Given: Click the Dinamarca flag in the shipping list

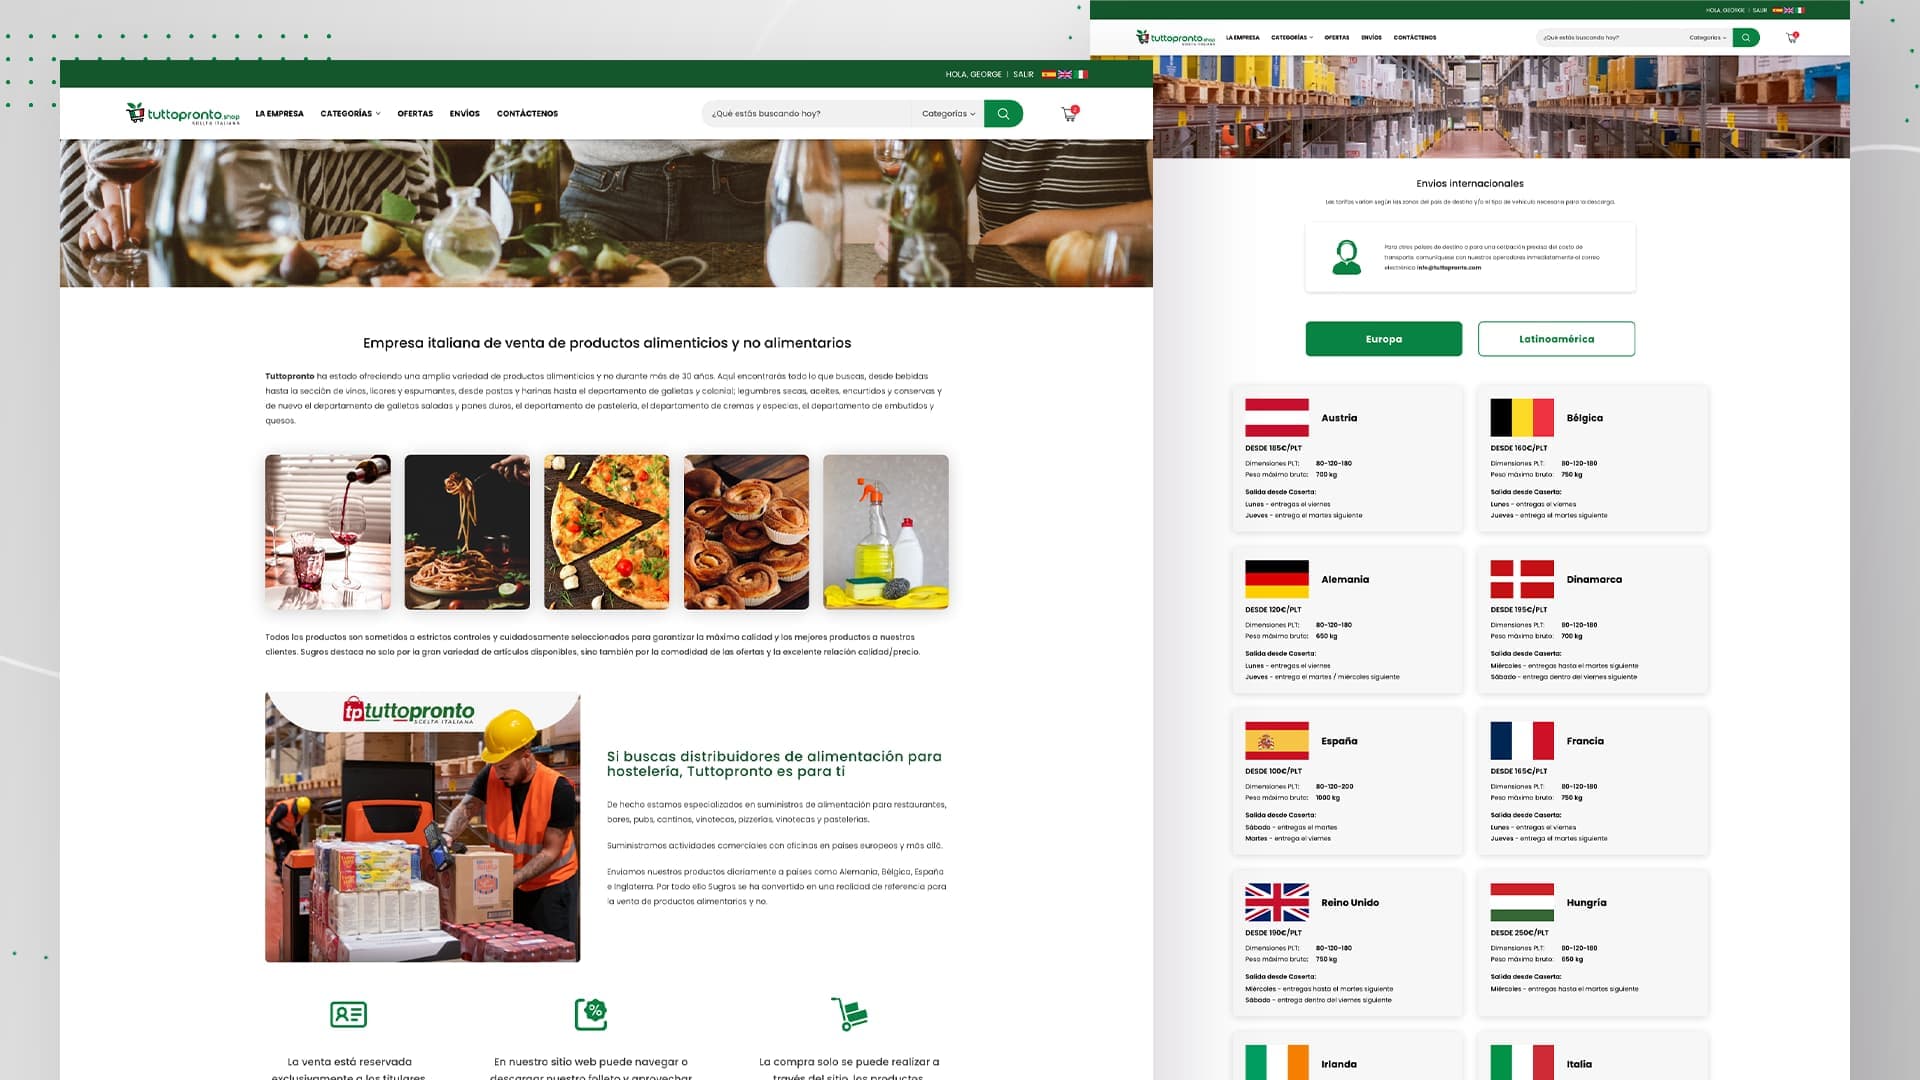Looking at the screenshot, I should pos(1522,579).
